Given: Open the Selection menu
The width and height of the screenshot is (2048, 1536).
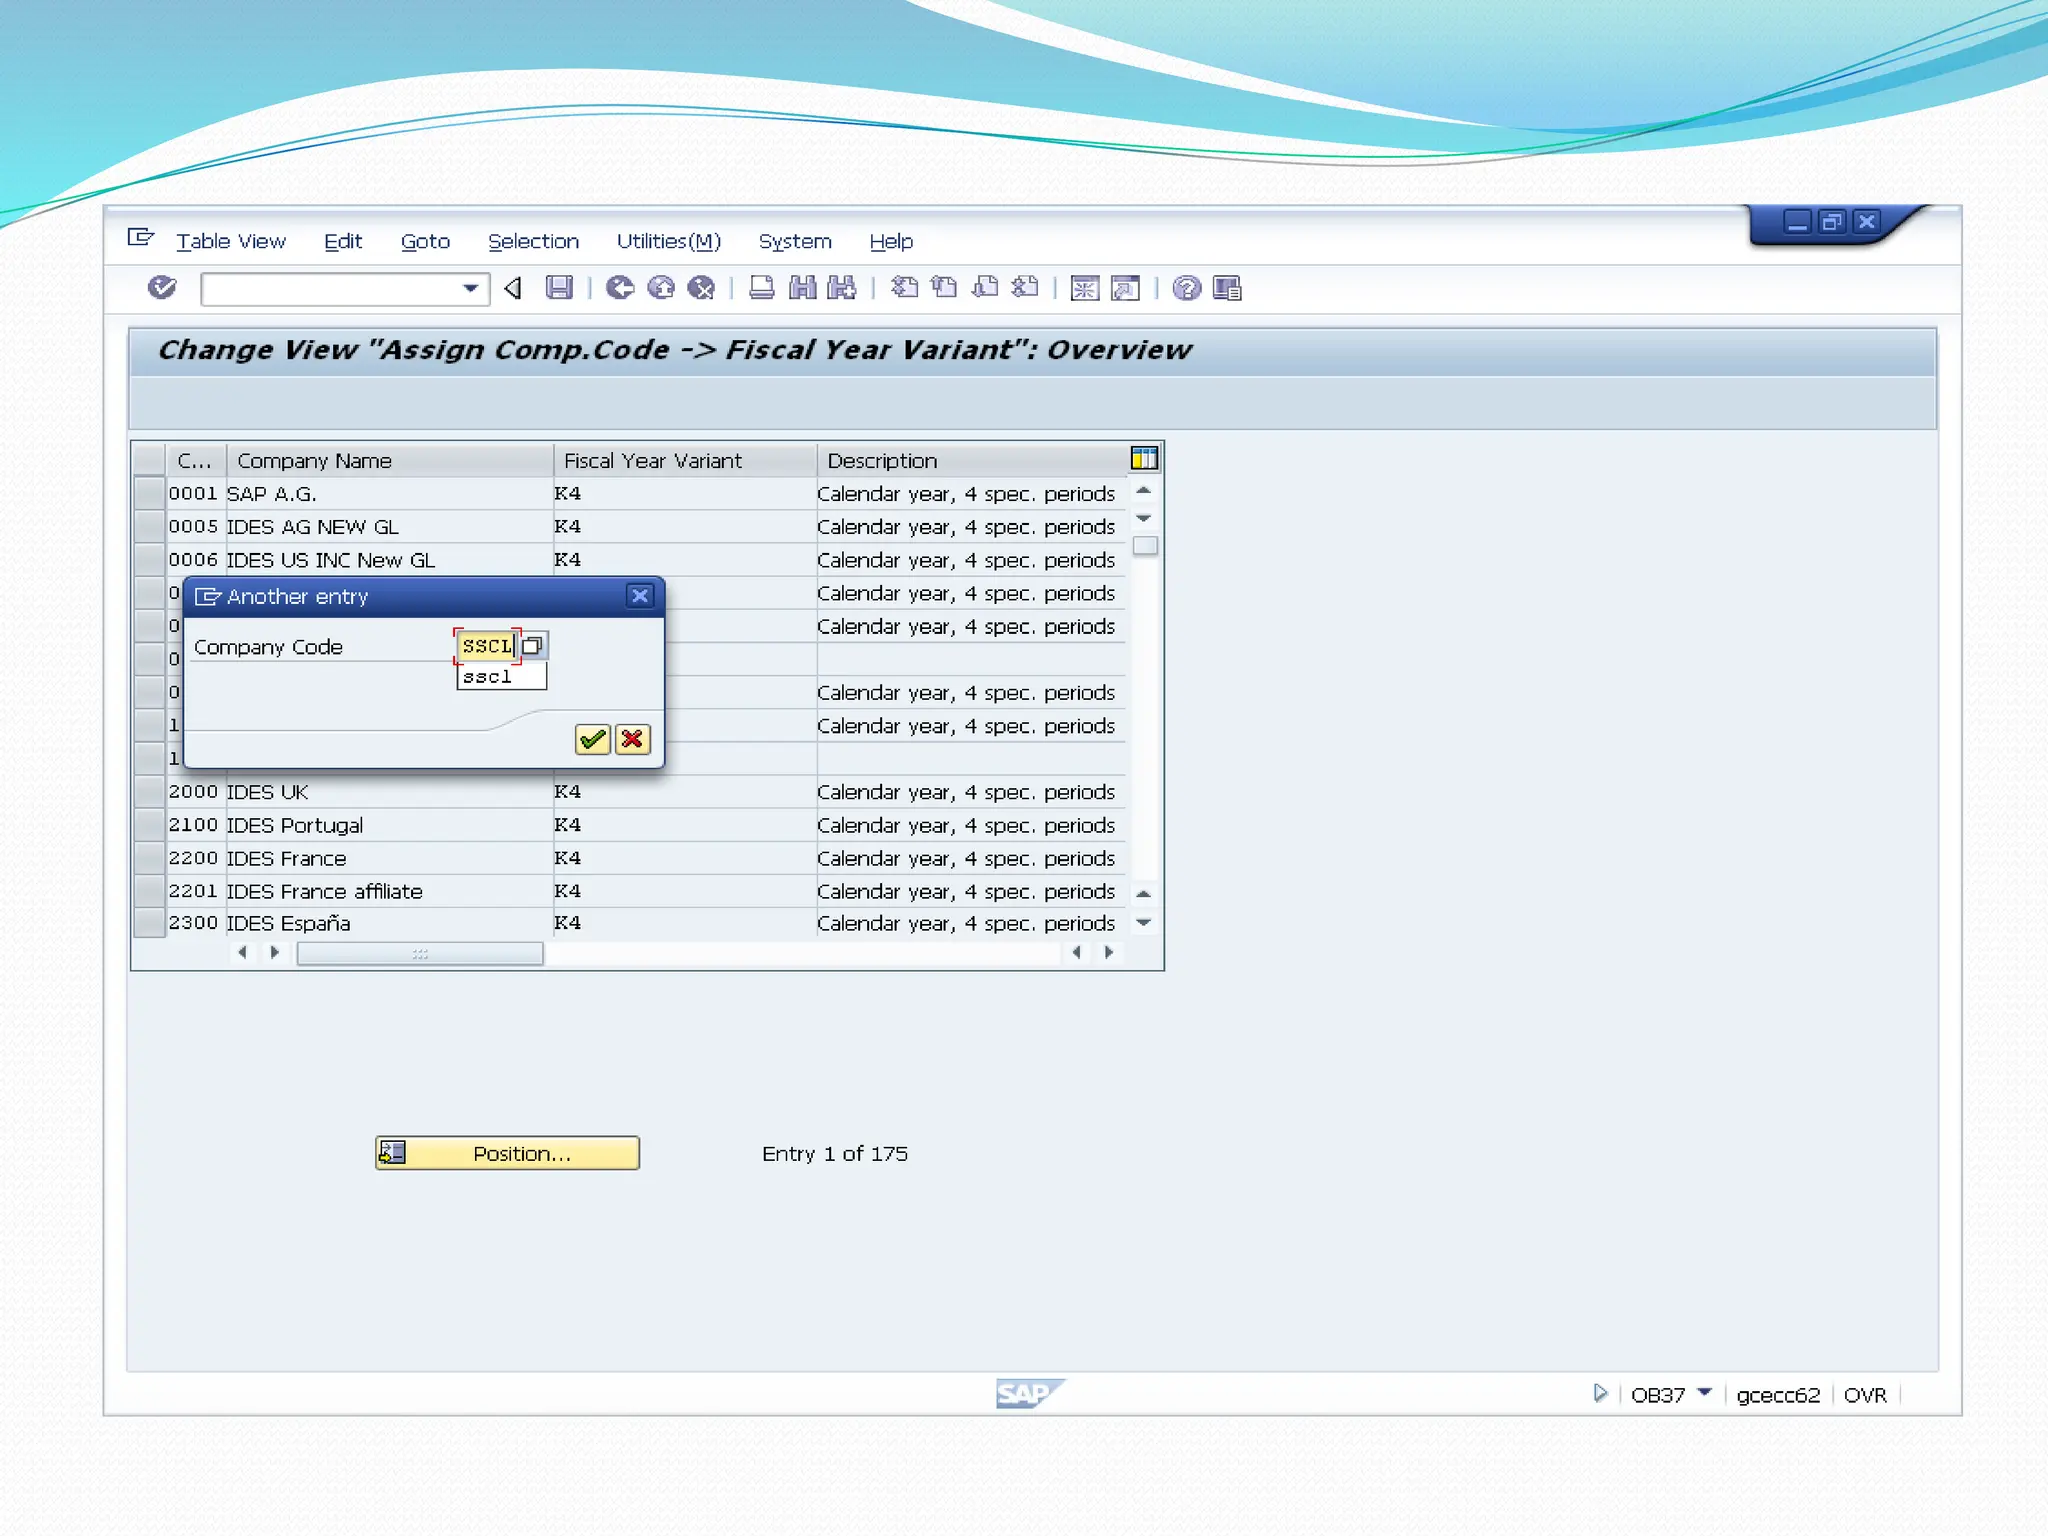Looking at the screenshot, I should 533,241.
